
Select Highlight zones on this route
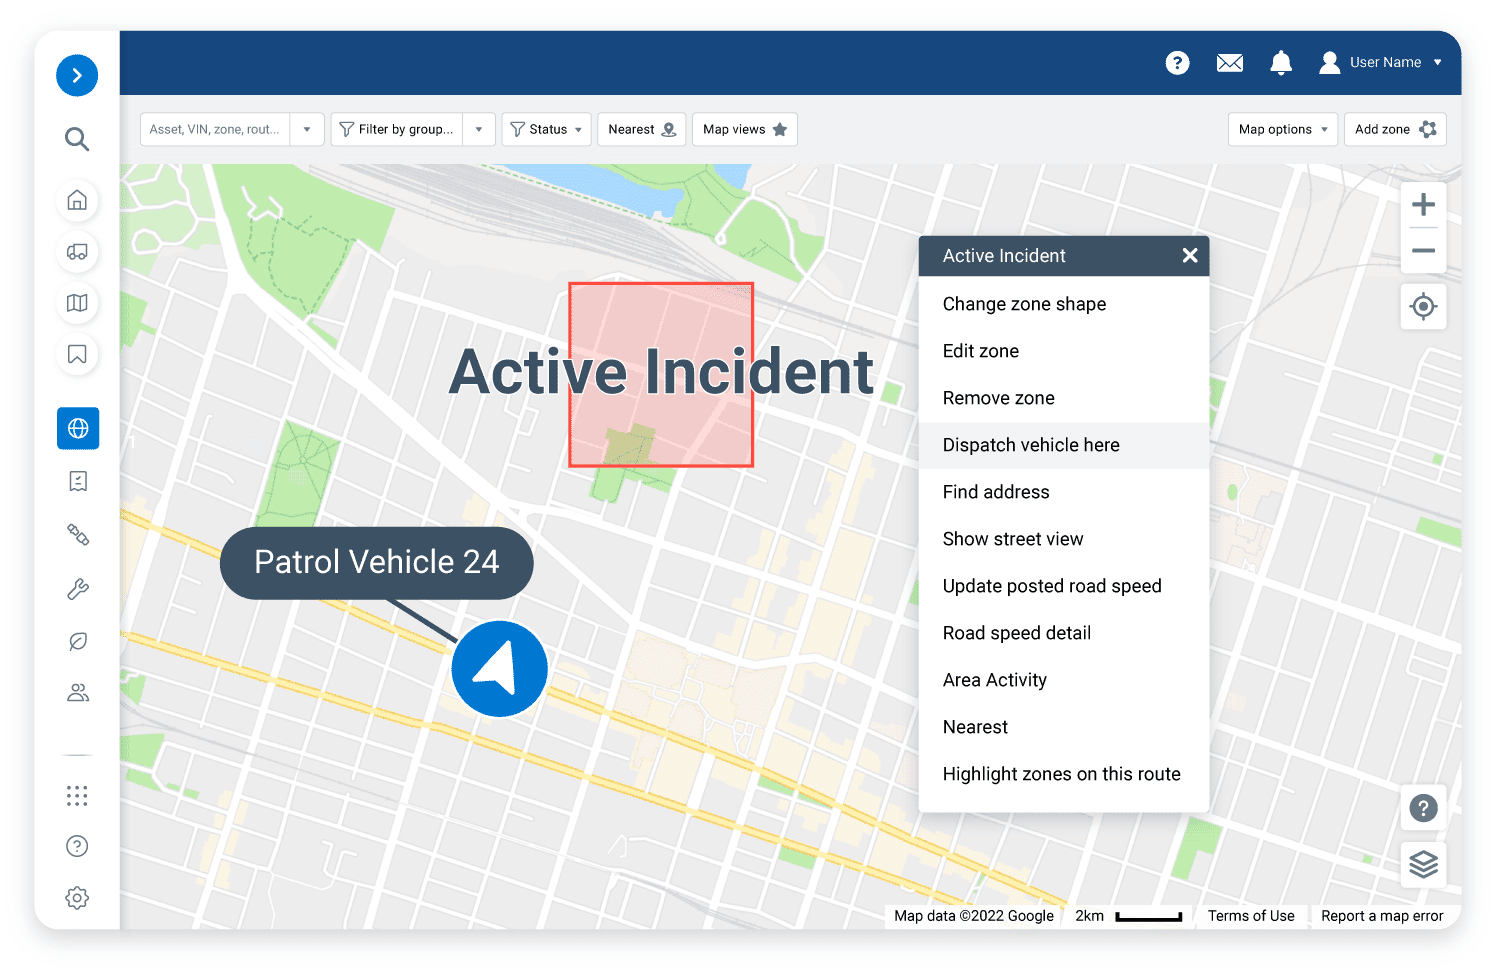tap(1064, 774)
